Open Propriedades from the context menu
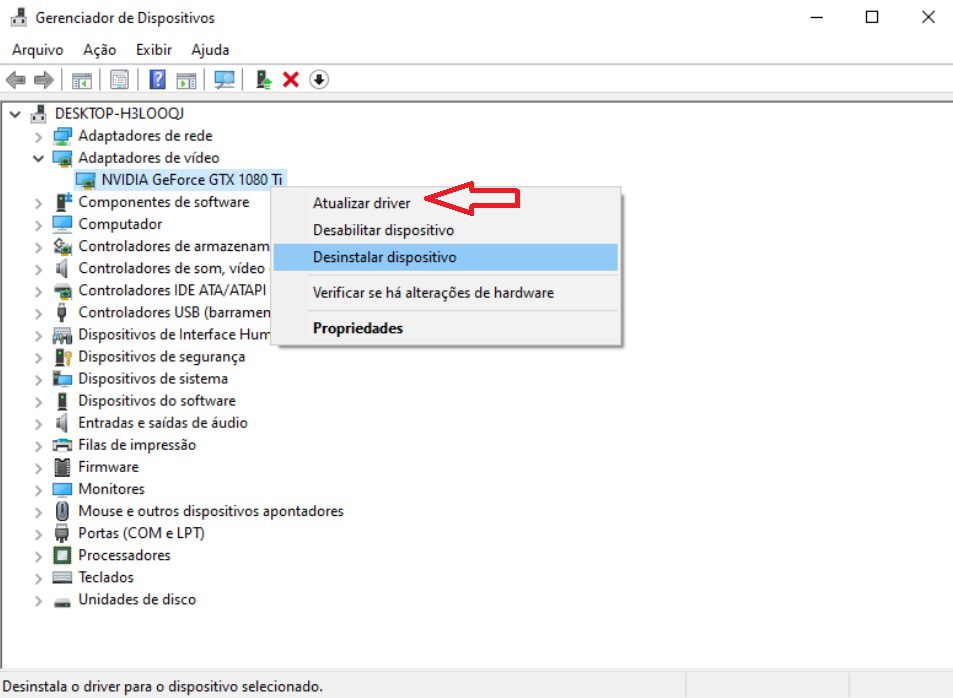 click(357, 328)
